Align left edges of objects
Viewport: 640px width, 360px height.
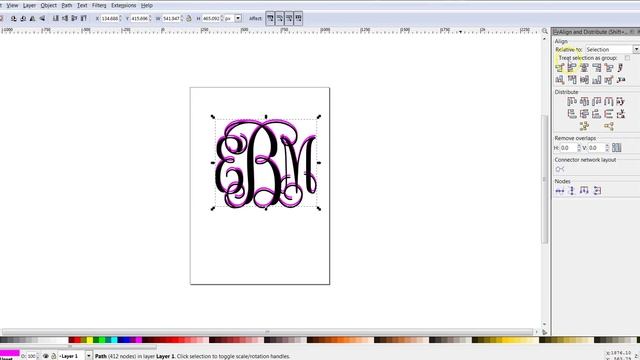[x=572, y=68]
